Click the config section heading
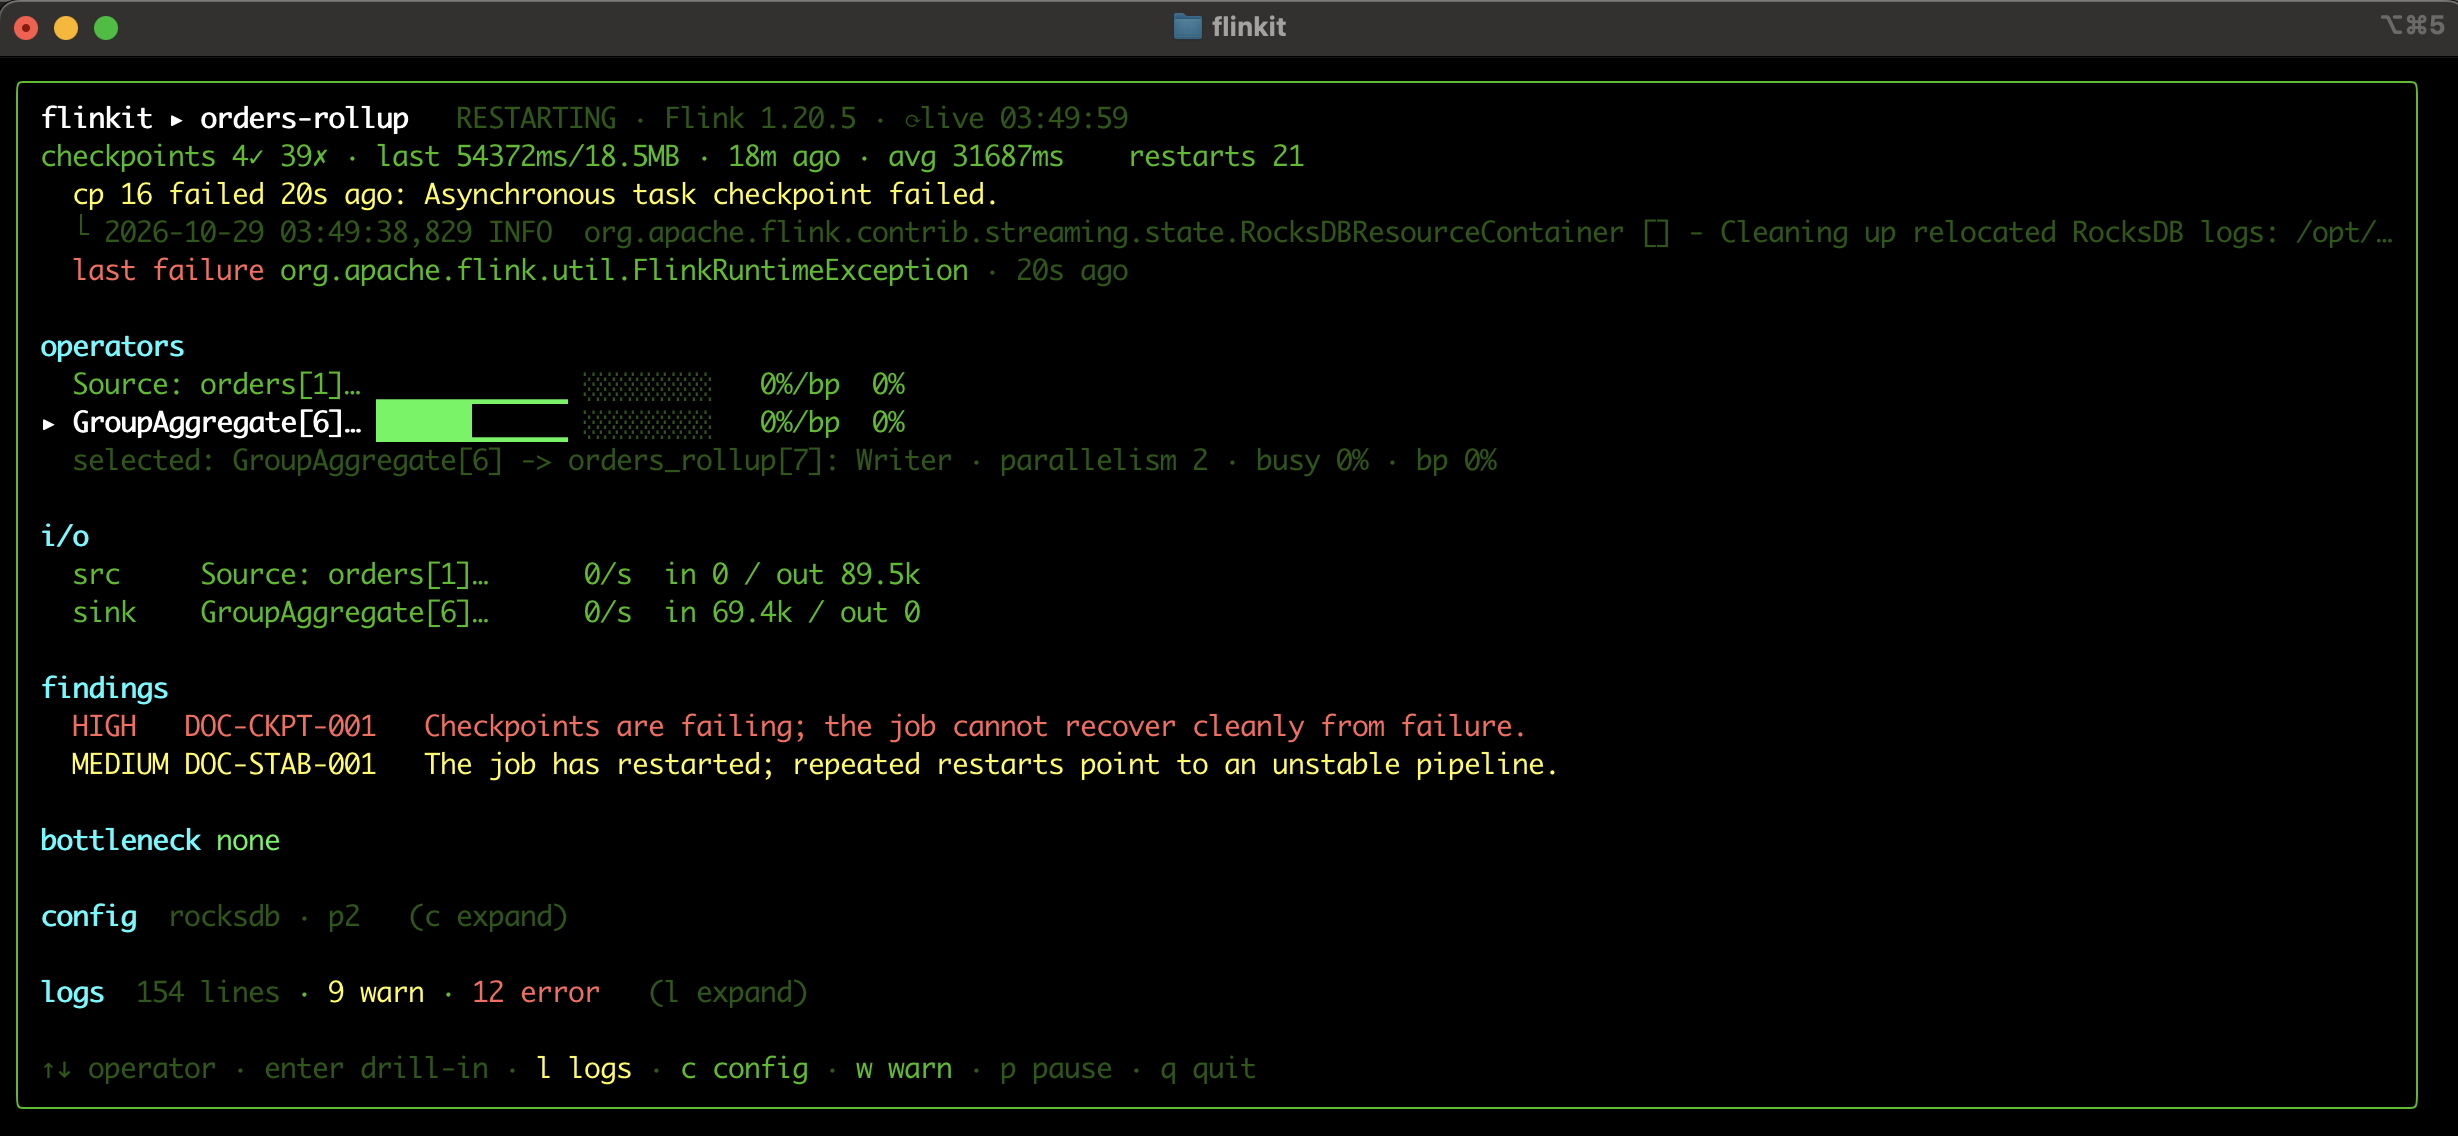2458x1136 pixels. 88,917
